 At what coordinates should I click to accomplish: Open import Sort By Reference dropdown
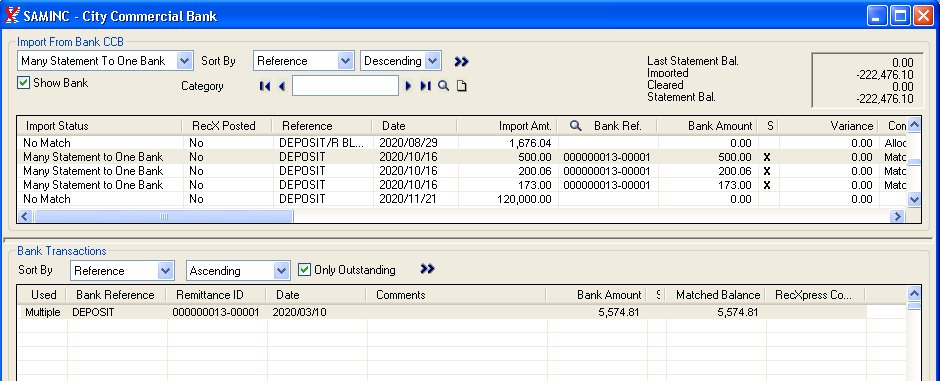[346, 61]
